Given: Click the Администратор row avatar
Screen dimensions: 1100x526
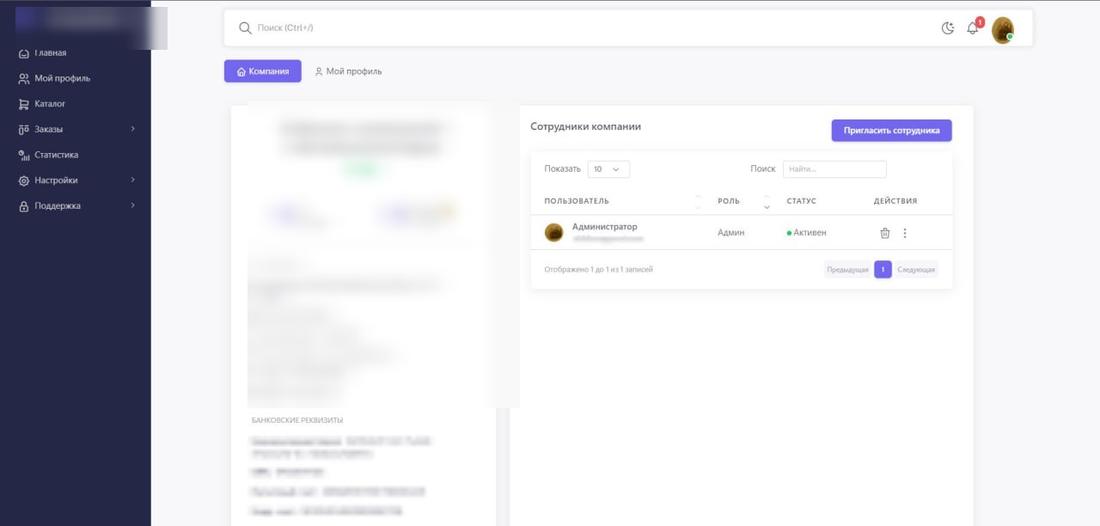Looking at the screenshot, I should (554, 233).
